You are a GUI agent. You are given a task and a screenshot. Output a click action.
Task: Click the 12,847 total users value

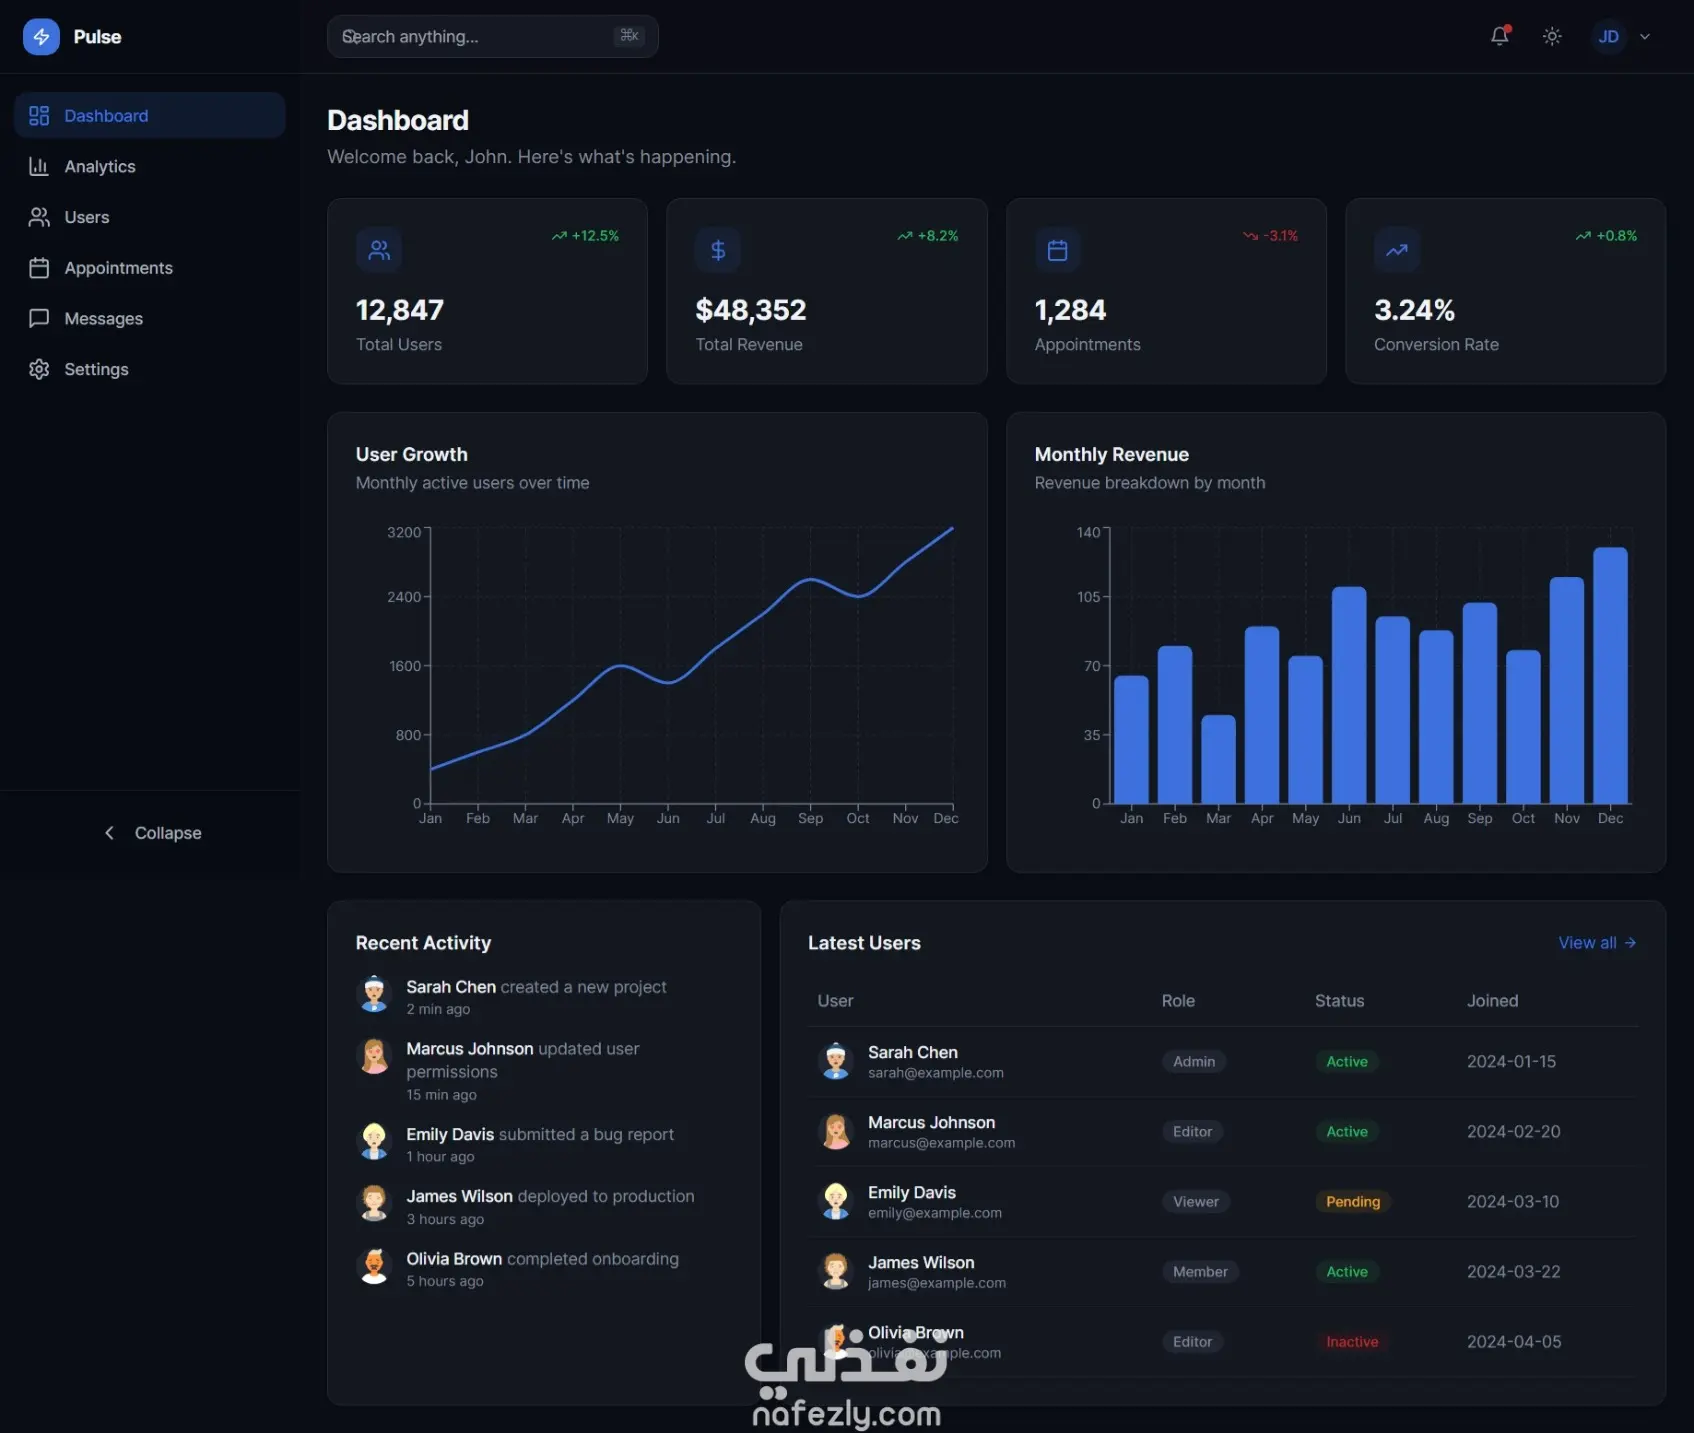click(400, 310)
